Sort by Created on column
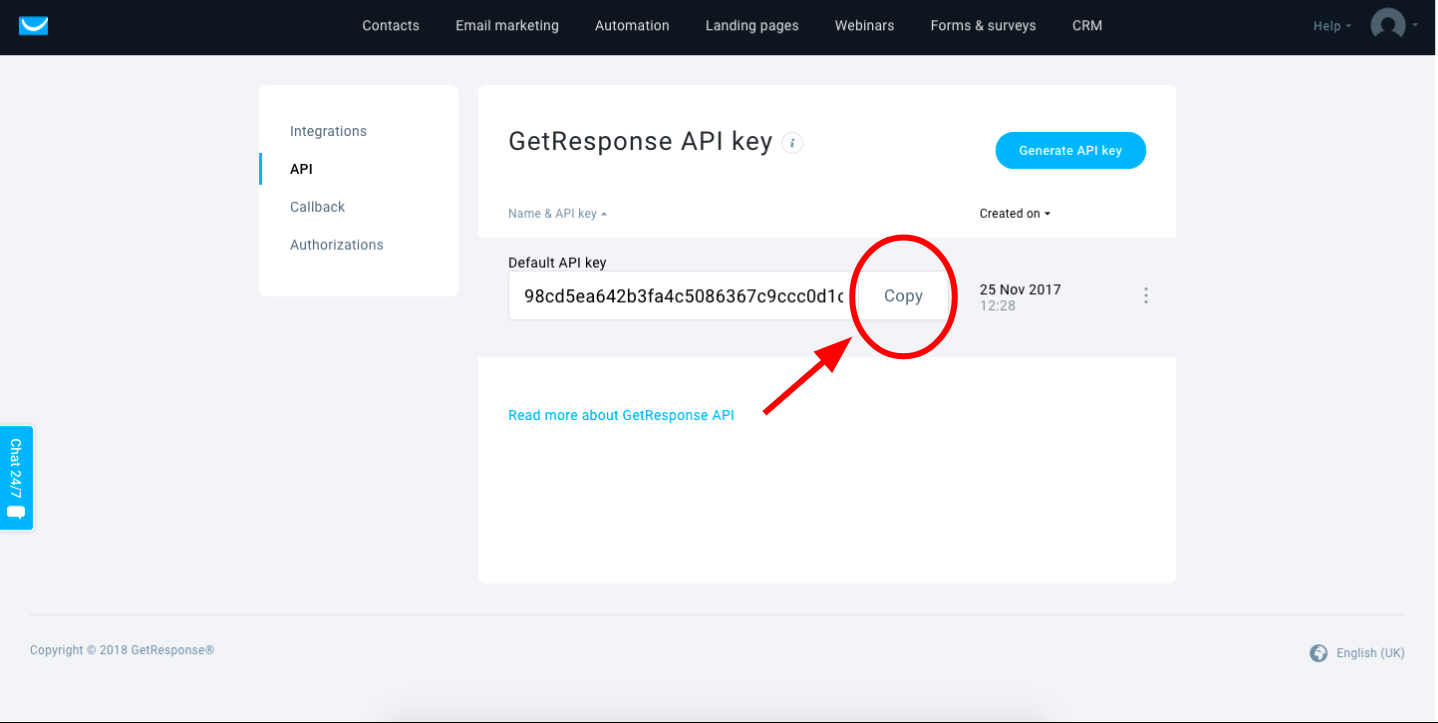Viewport: 1438px width, 723px height. tap(1015, 213)
